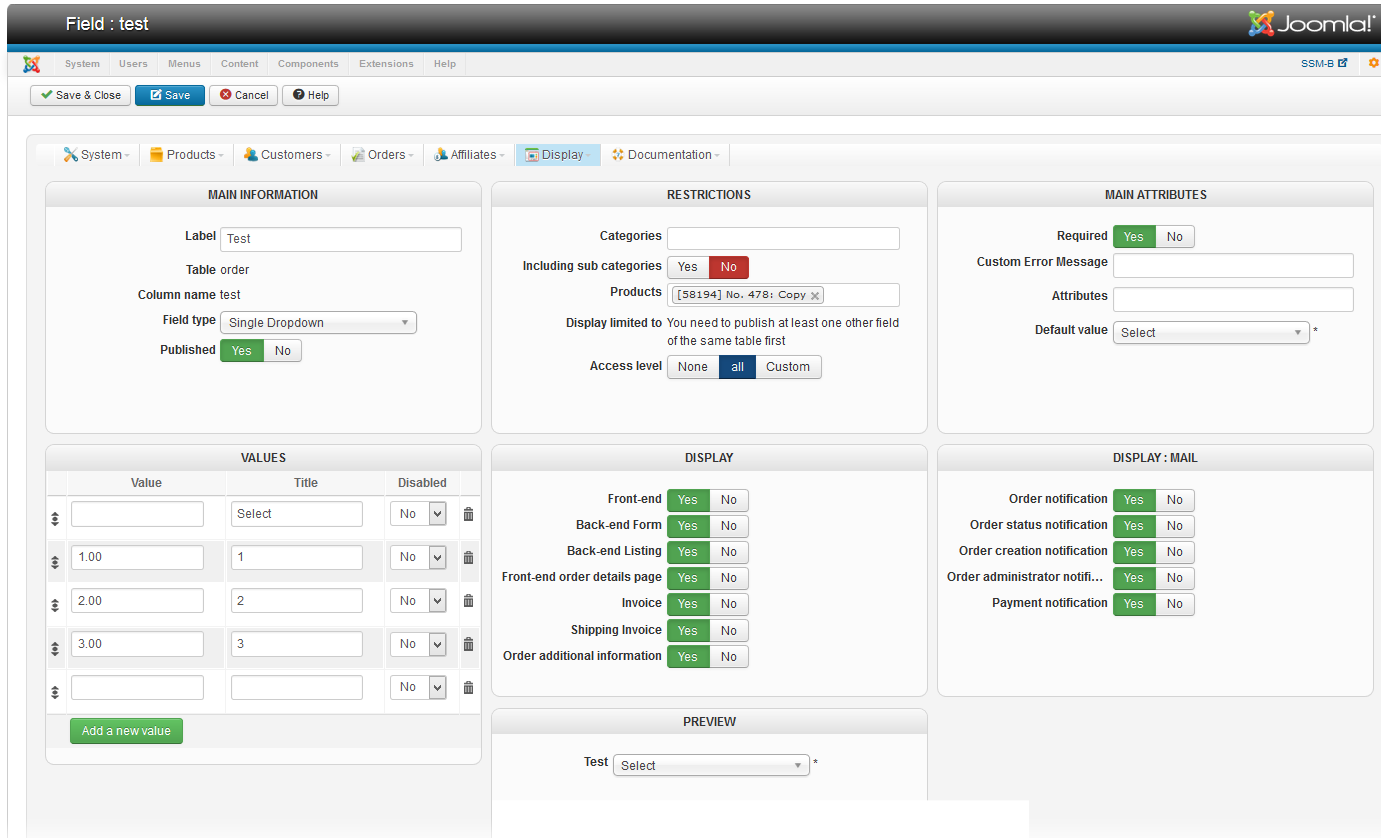1381x838 pixels.
Task: Choose 'Custom' access level
Action: click(x=788, y=367)
